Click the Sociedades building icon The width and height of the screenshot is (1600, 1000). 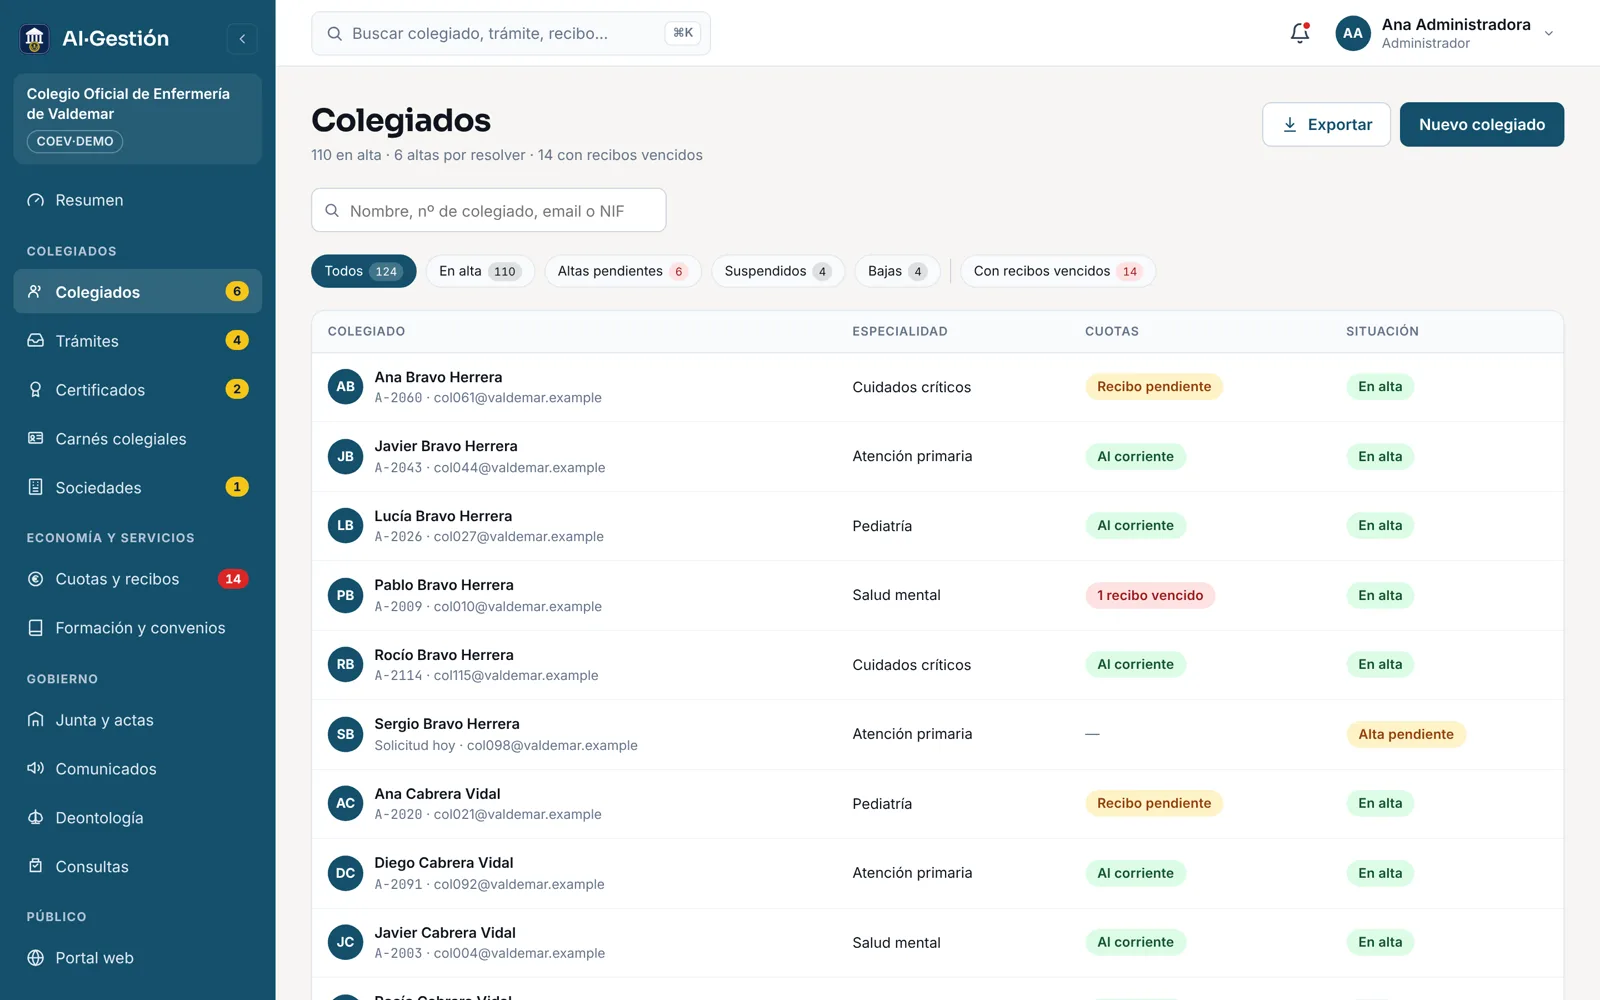tap(36, 488)
